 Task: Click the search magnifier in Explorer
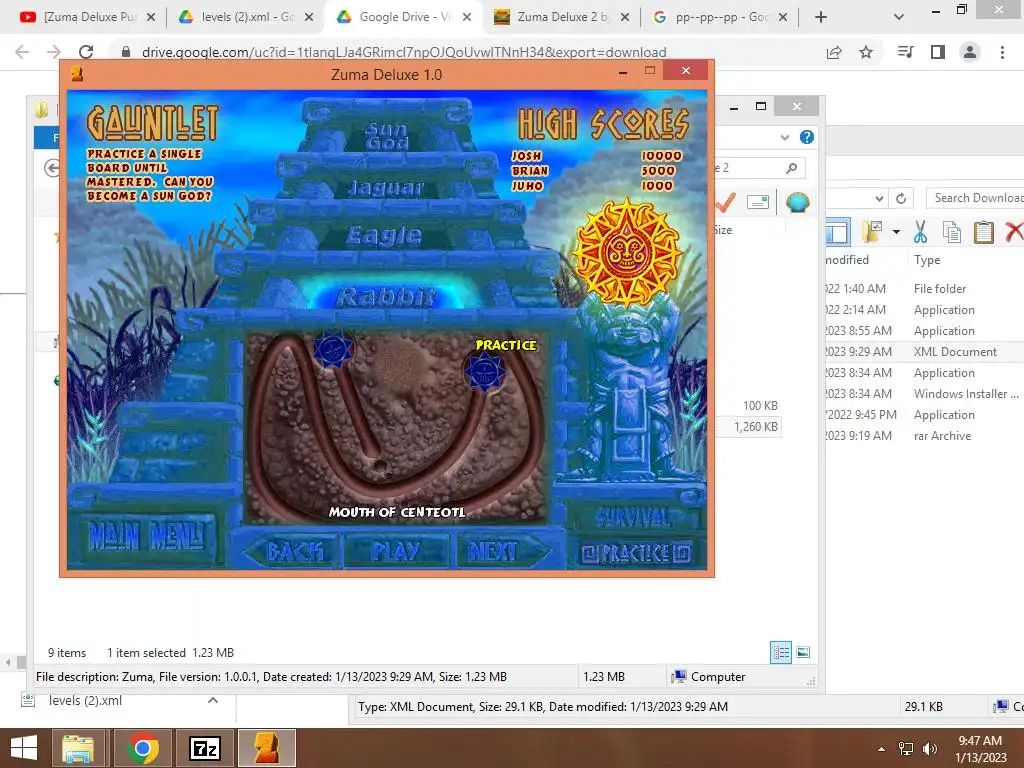(792, 168)
